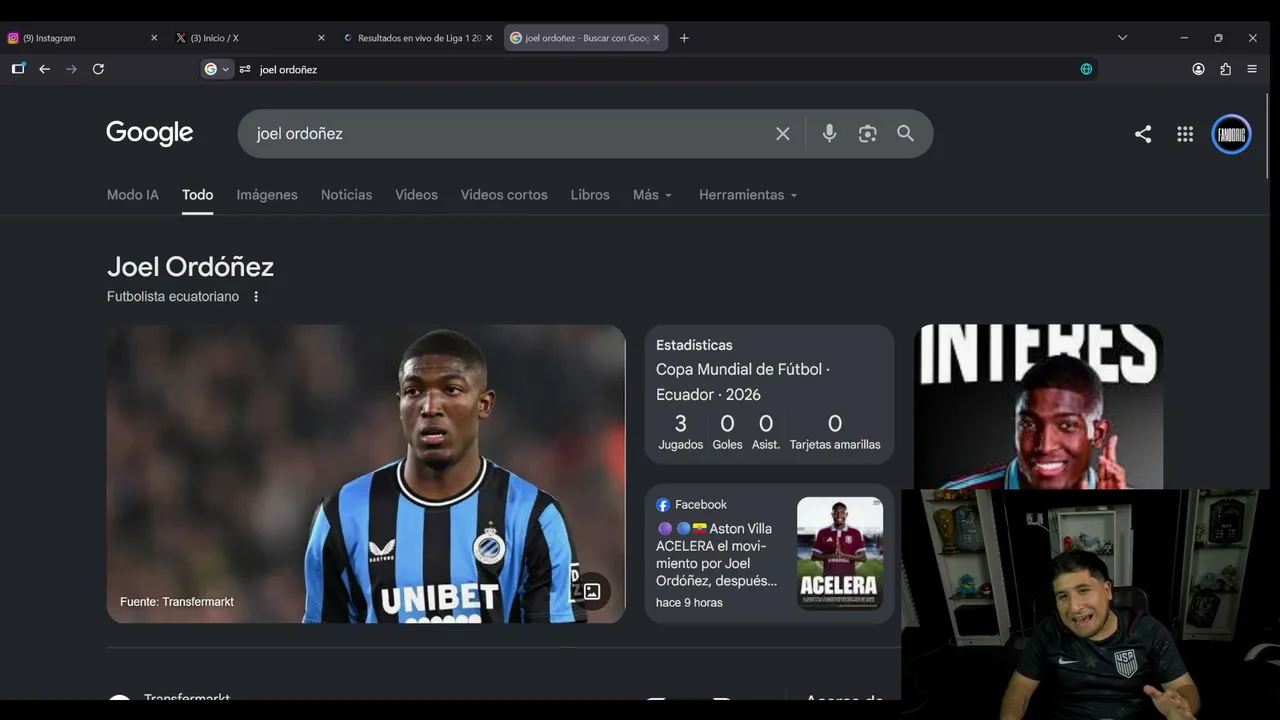
Task: Click the Fuente: Transfermarkt label
Action: click(x=177, y=602)
